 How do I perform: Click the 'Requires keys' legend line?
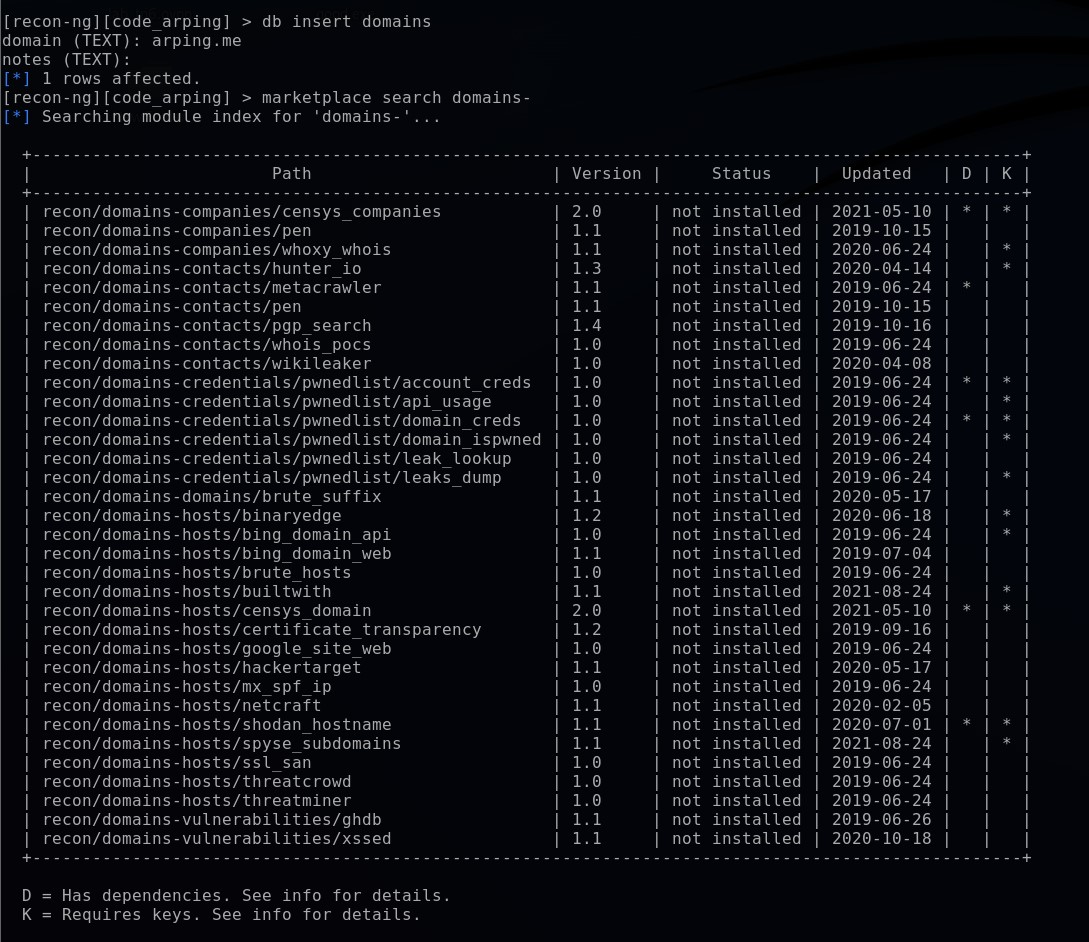tap(221, 914)
